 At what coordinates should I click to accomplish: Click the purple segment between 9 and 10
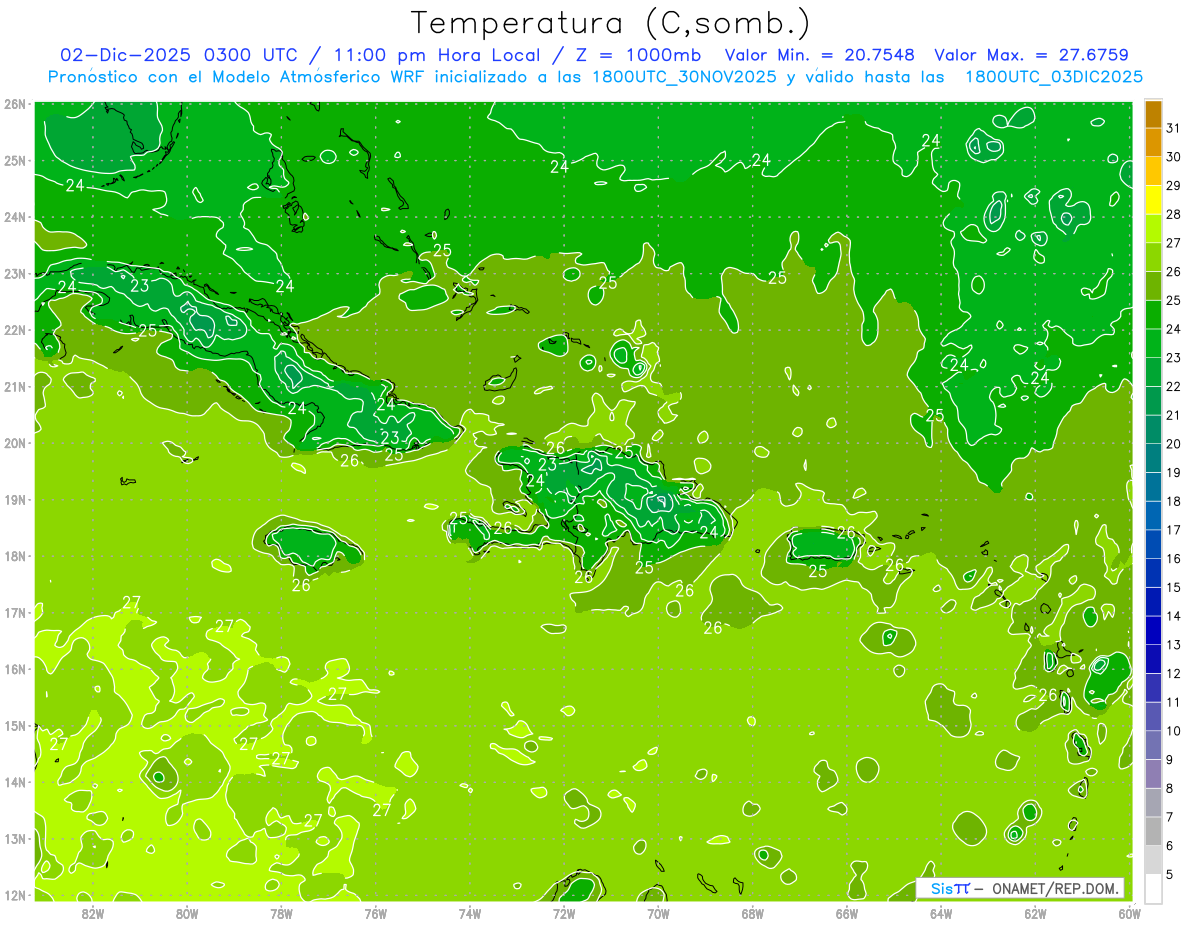(x=1153, y=745)
